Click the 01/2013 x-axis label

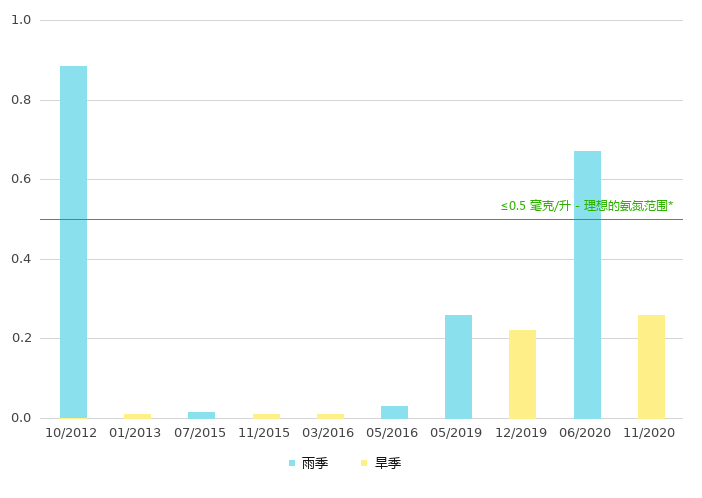[x=135, y=433]
